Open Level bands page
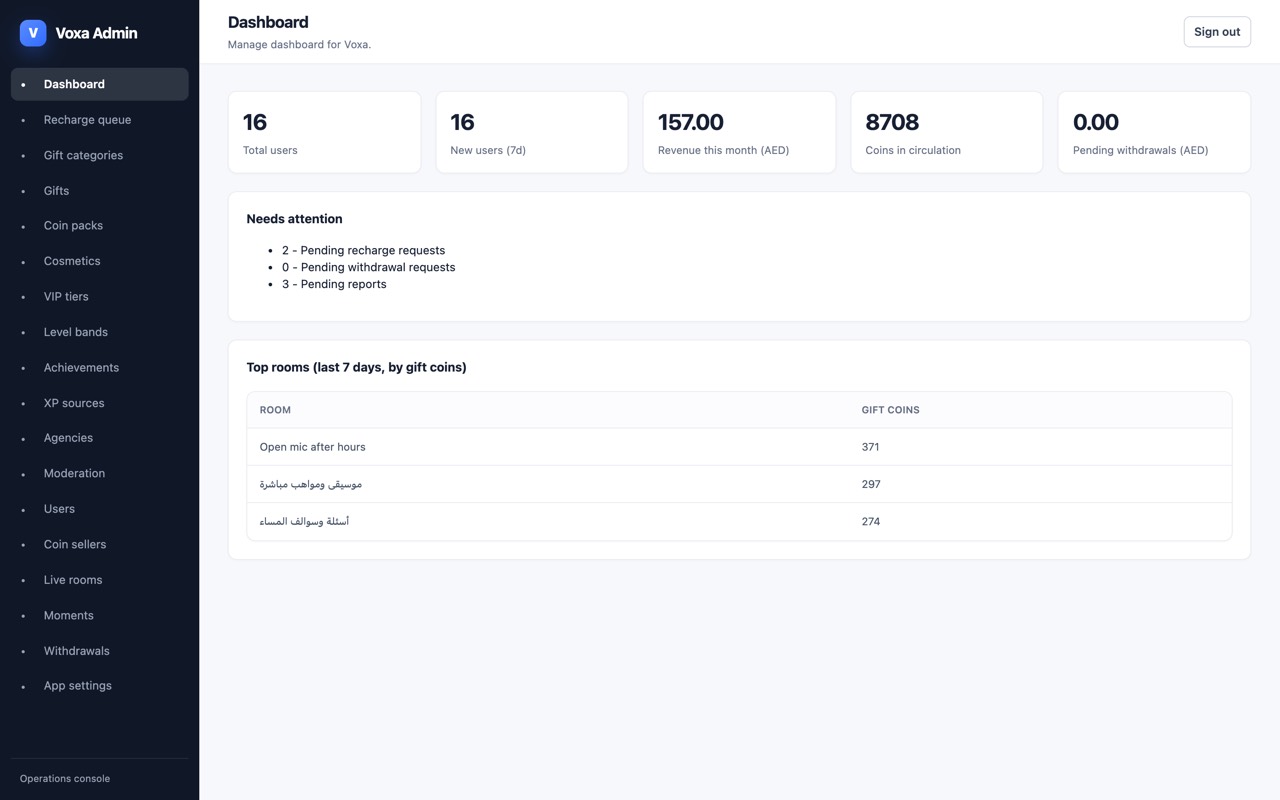Image resolution: width=1280 pixels, height=800 pixels. [99, 332]
